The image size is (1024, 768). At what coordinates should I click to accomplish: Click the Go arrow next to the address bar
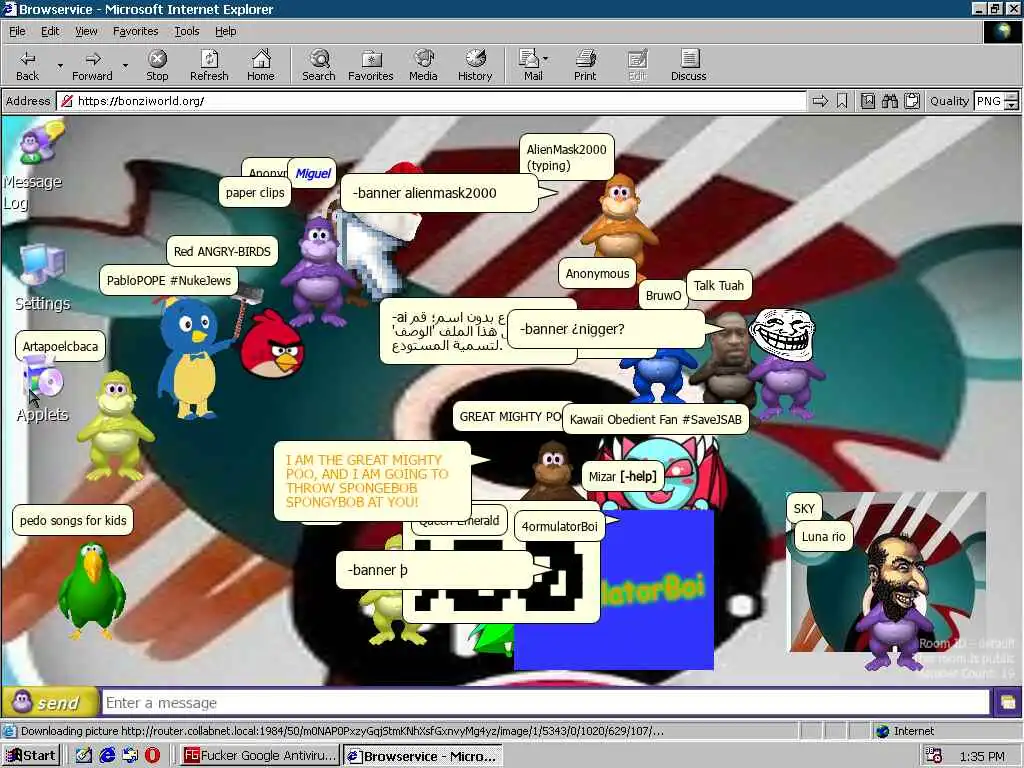[820, 101]
